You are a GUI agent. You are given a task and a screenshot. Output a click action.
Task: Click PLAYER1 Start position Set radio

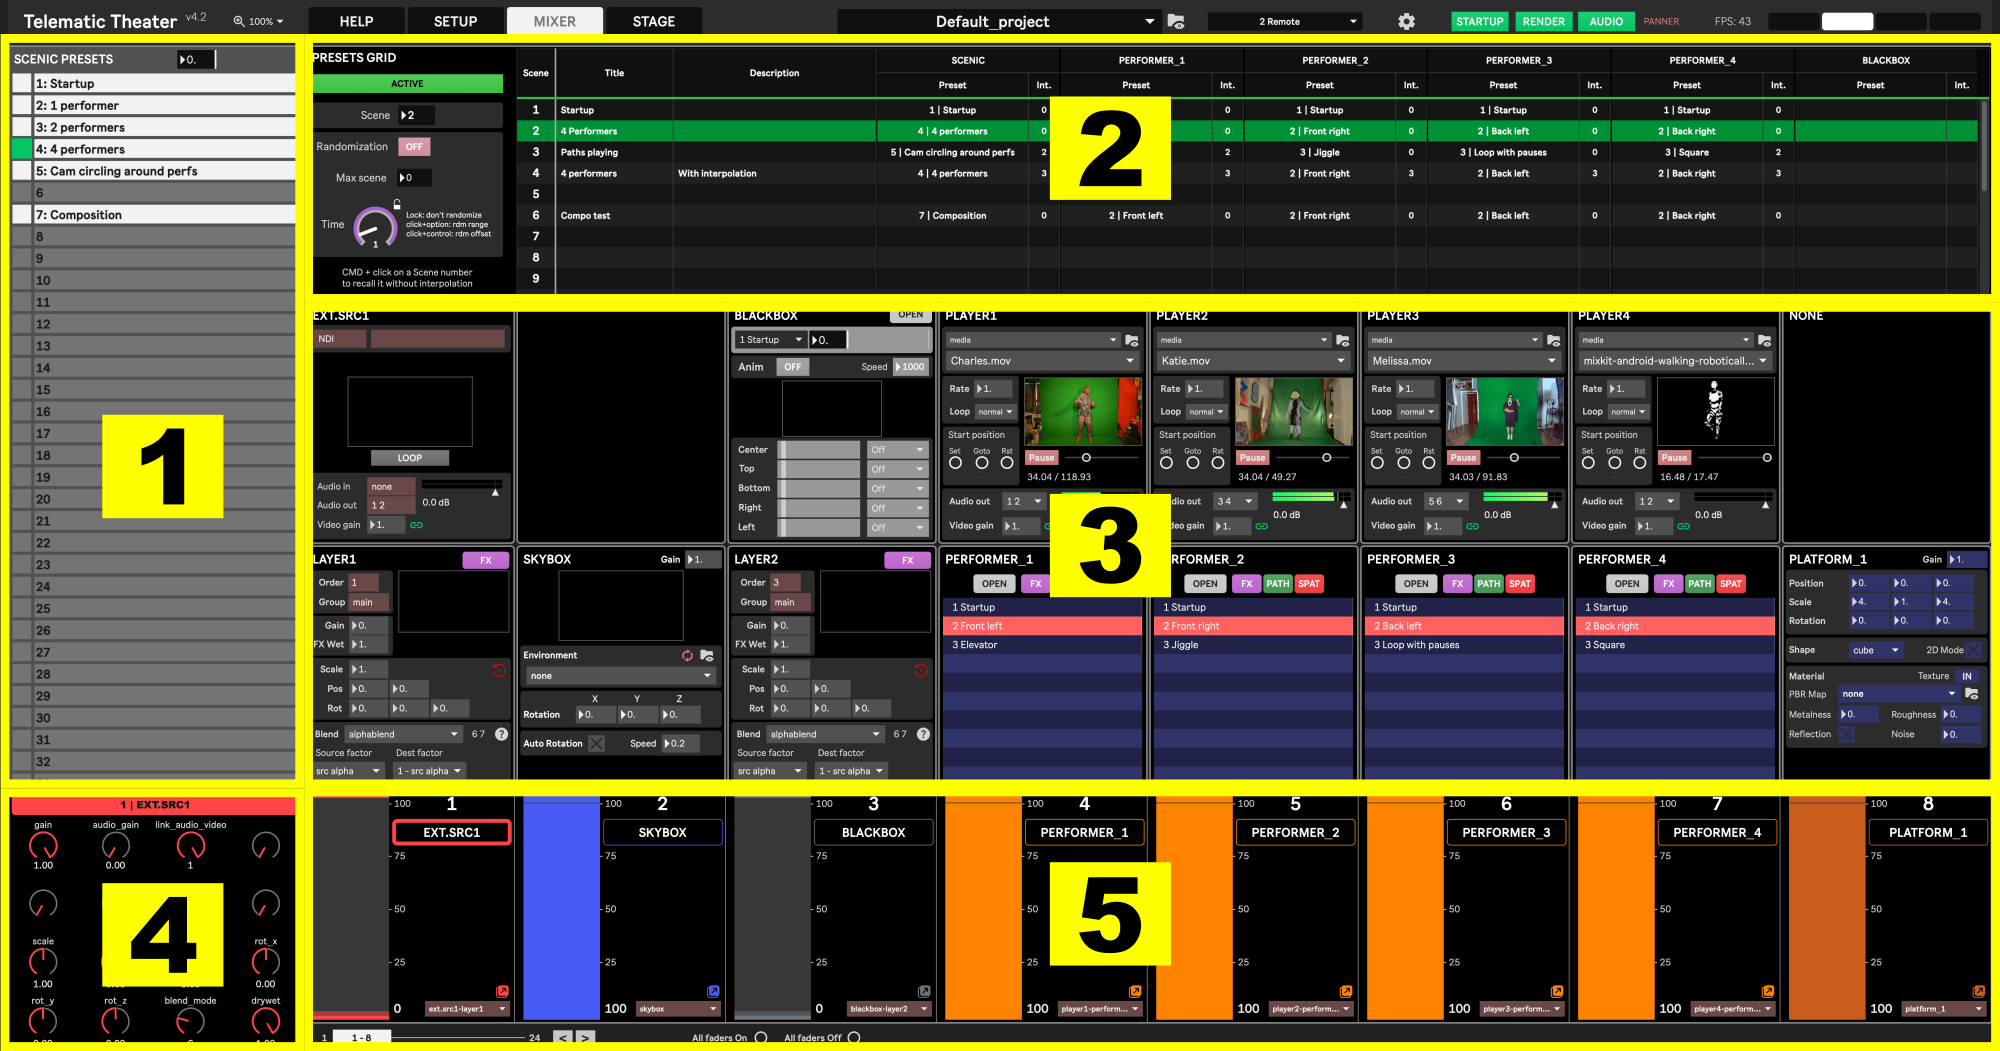coord(955,463)
